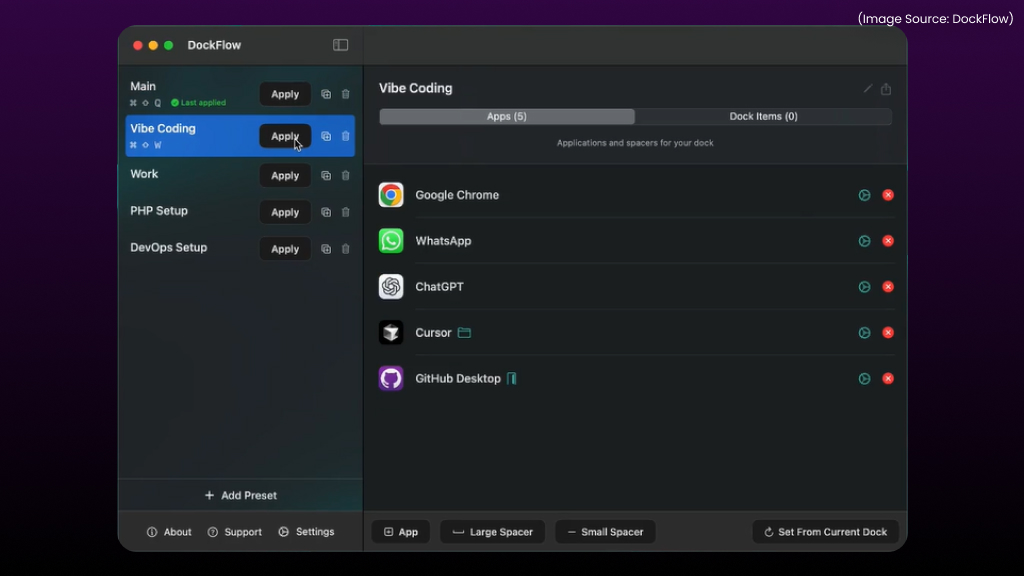Duplicate the DevOps Setup preset
This screenshot has height=576, width=1024.
coord(326,249)
